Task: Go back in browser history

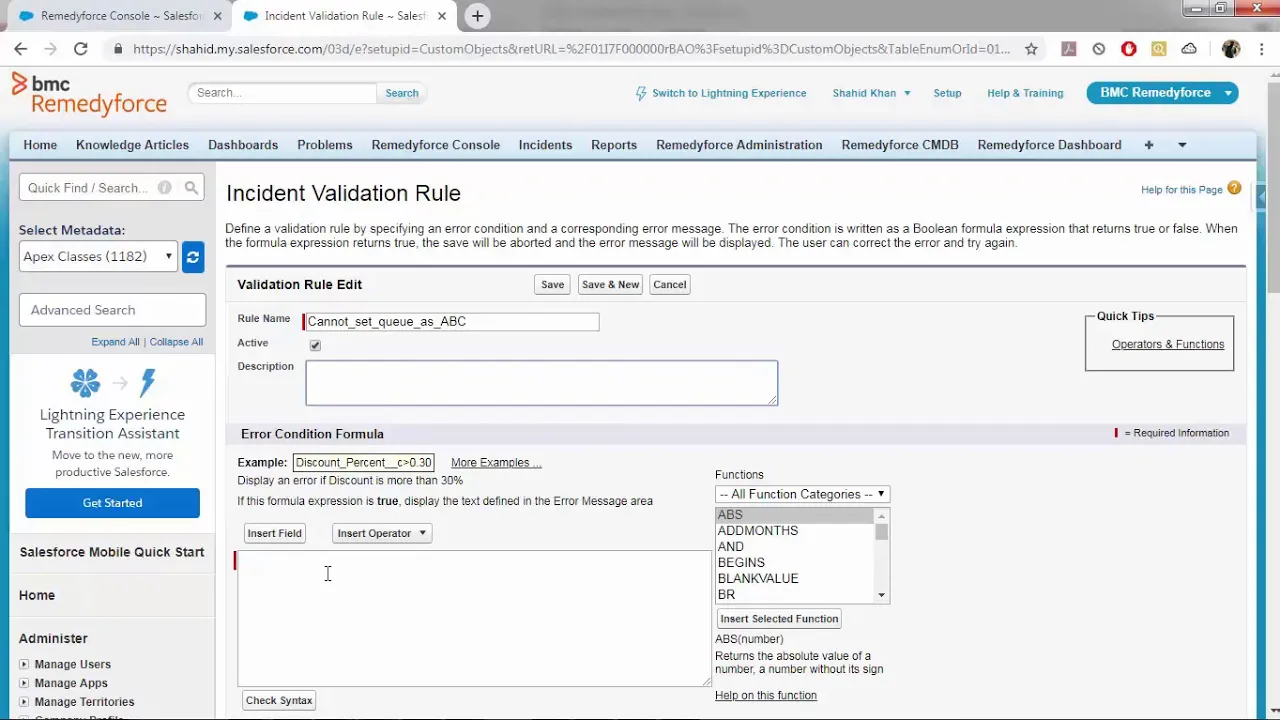Action: (21, 49)
